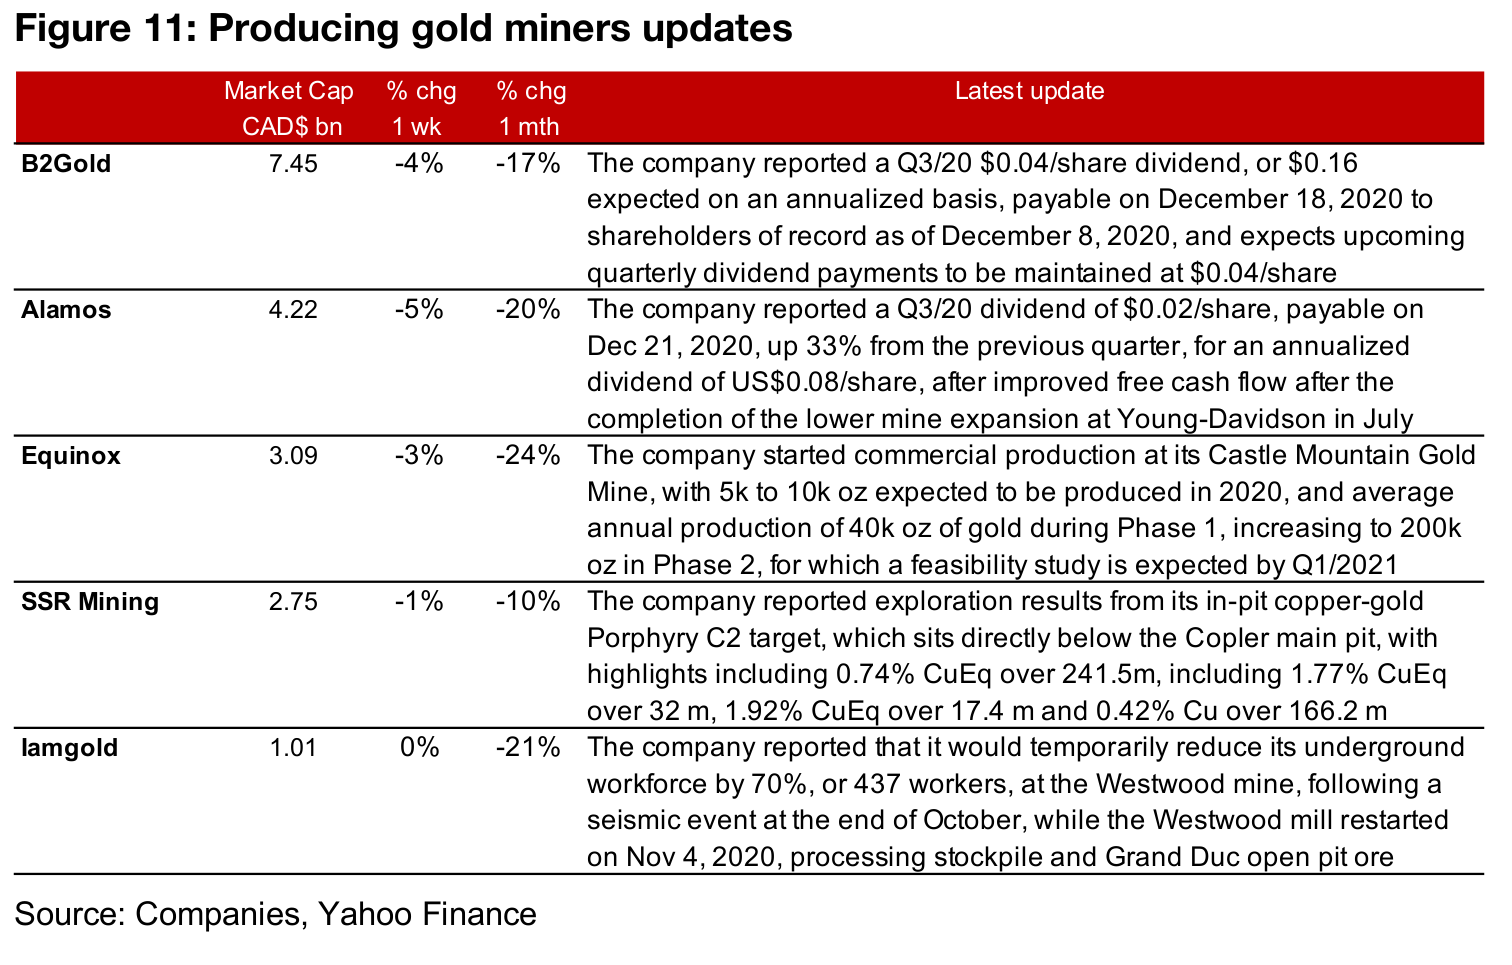Click the Porphyry C2 exploration results text
This screenshot has width=1512, height=965.
pos(1016,656)
